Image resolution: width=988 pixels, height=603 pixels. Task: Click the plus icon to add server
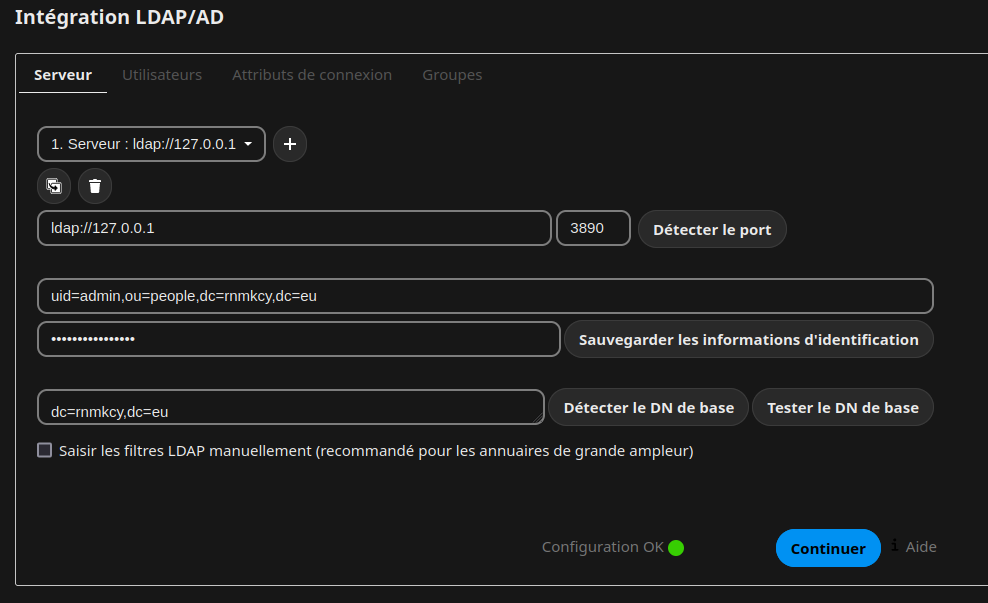(x=290, y=144)
